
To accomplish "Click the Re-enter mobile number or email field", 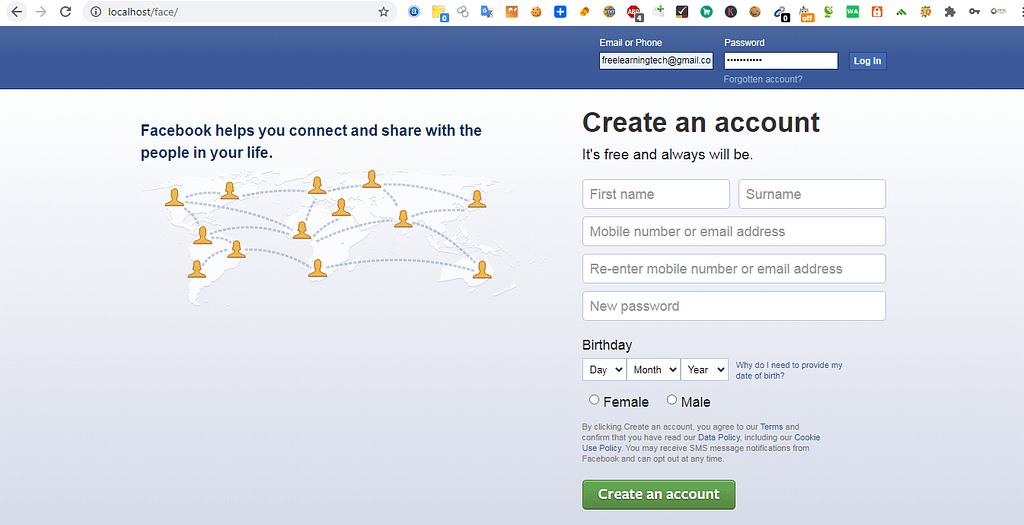I will coord(734,268).
